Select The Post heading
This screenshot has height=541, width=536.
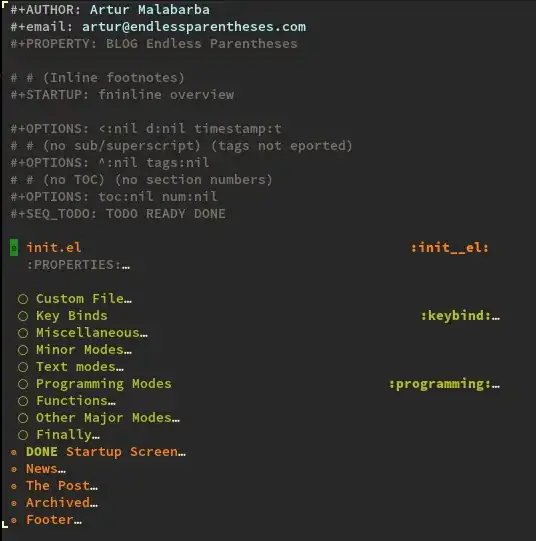tap(62, 485)
